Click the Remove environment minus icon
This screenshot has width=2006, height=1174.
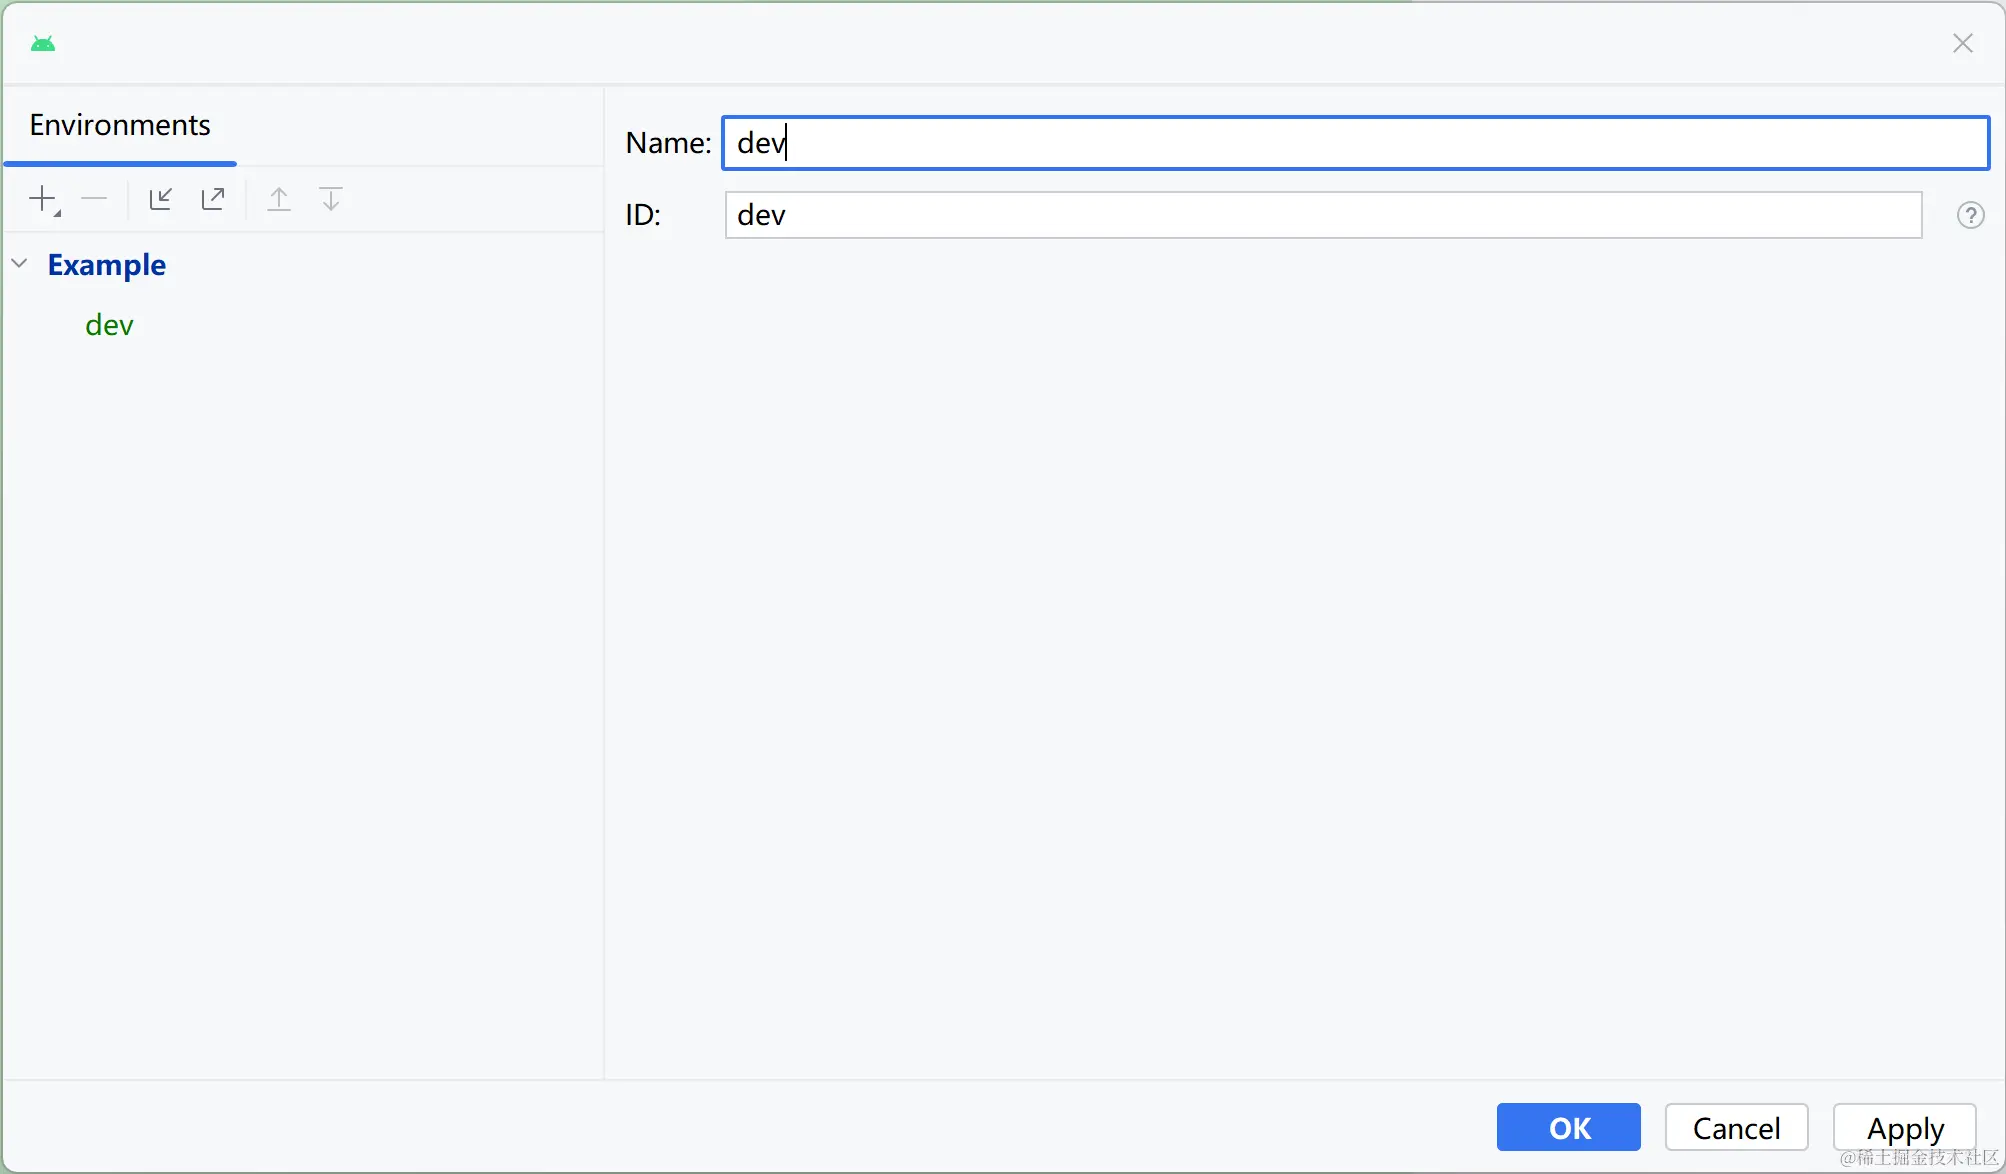point(94,199)
